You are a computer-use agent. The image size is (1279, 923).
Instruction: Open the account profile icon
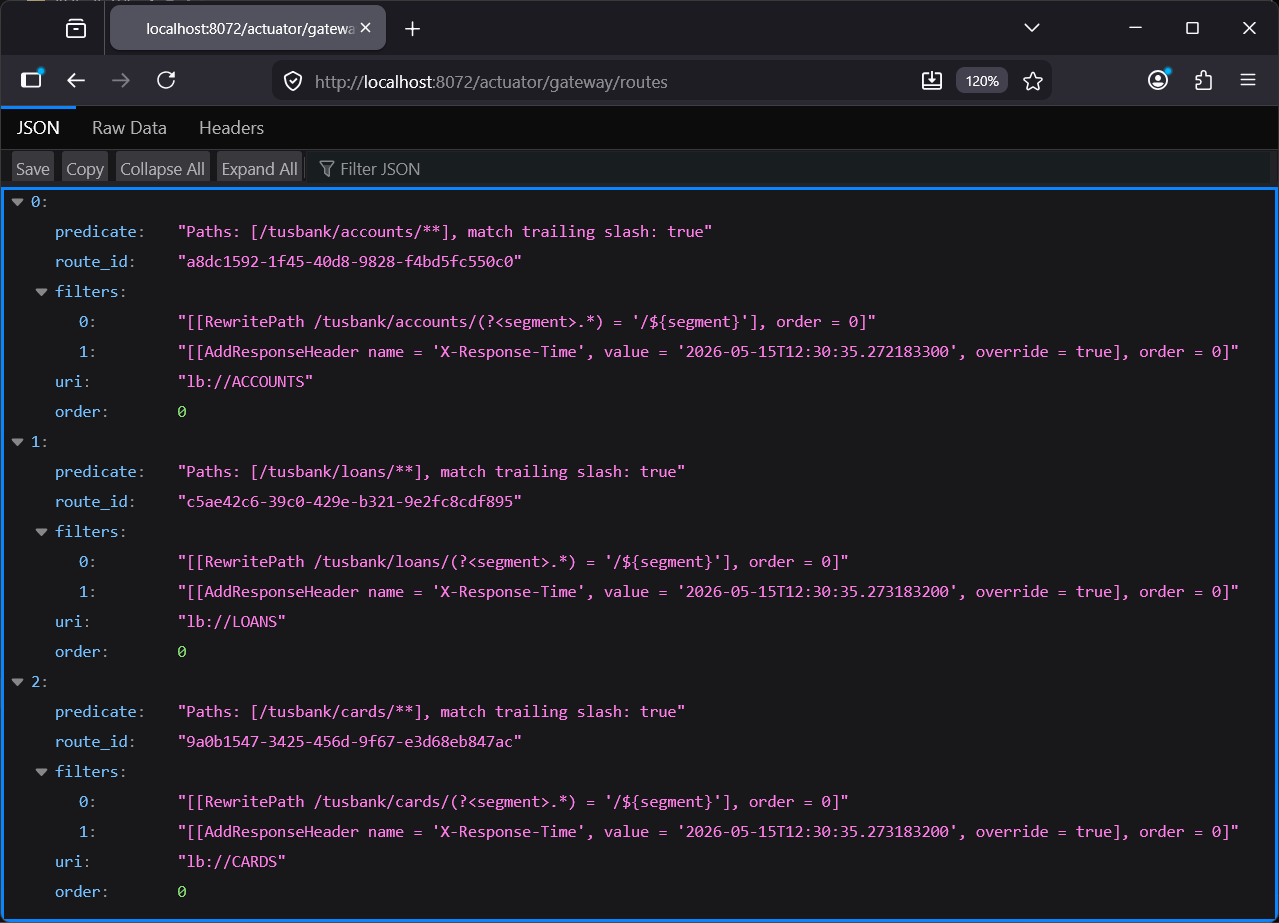coord(1158,81)
